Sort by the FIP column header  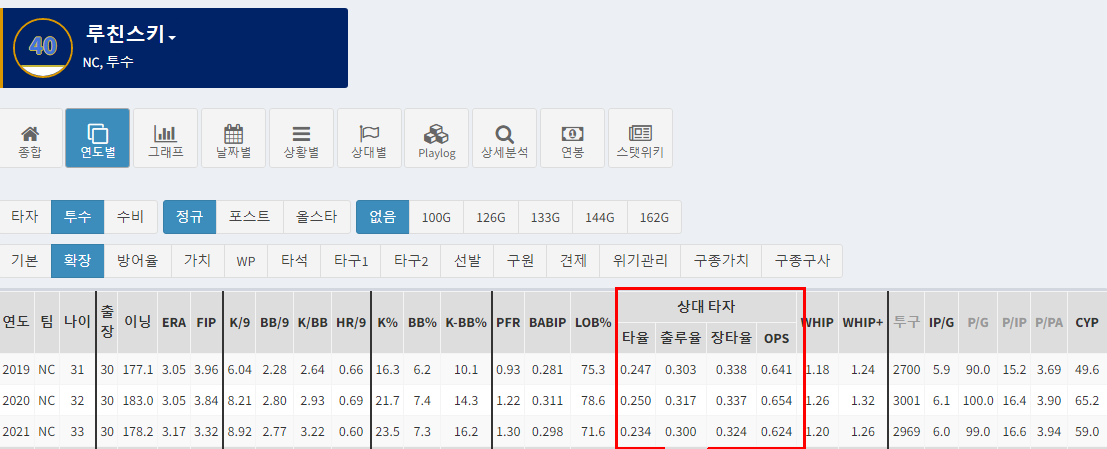coord(207,322)
